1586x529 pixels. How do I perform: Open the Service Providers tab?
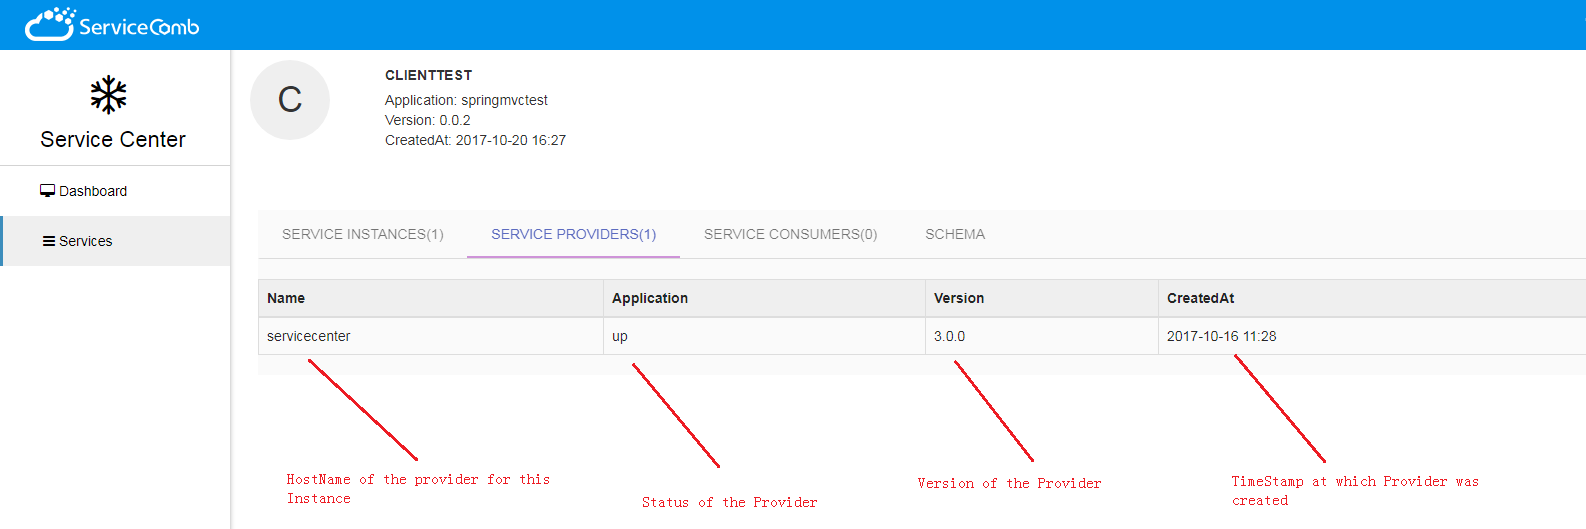[573, 234]
